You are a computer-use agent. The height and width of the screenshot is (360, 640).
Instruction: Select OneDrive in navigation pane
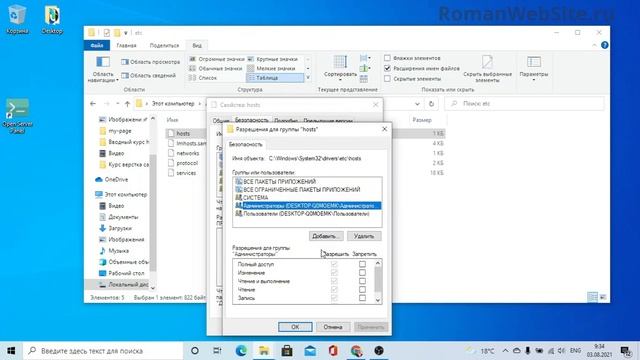(116, 180)
